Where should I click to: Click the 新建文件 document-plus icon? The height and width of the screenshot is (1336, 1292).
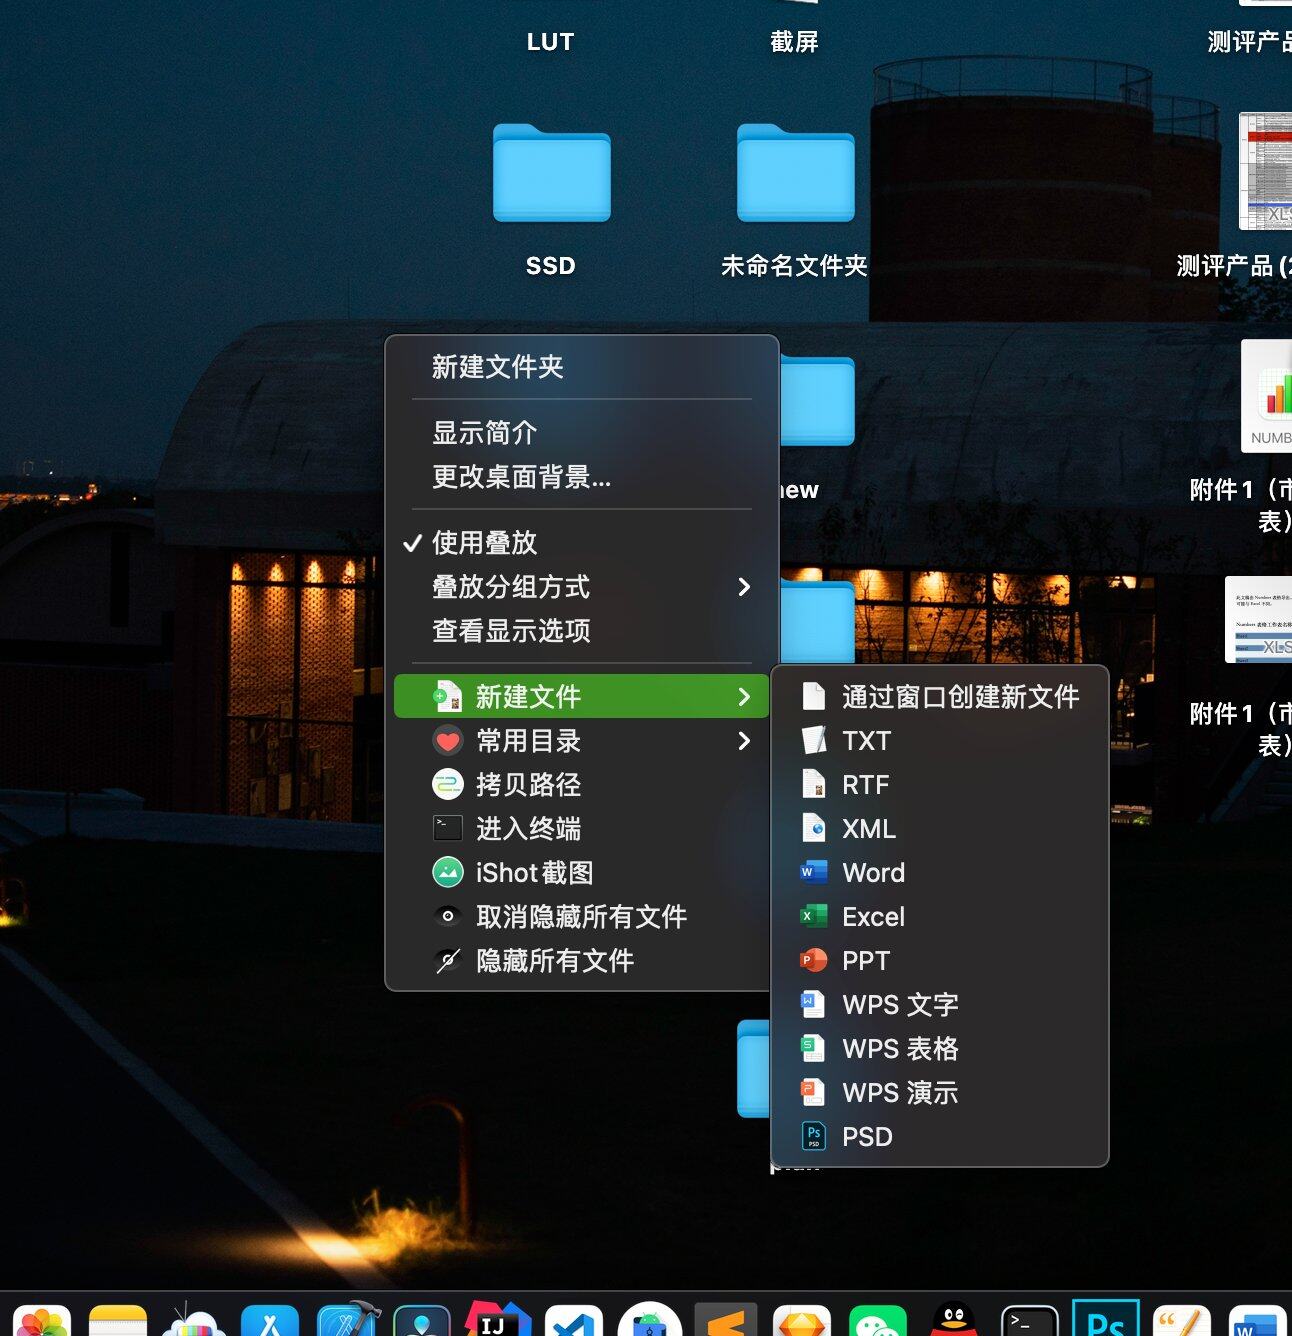447,696
